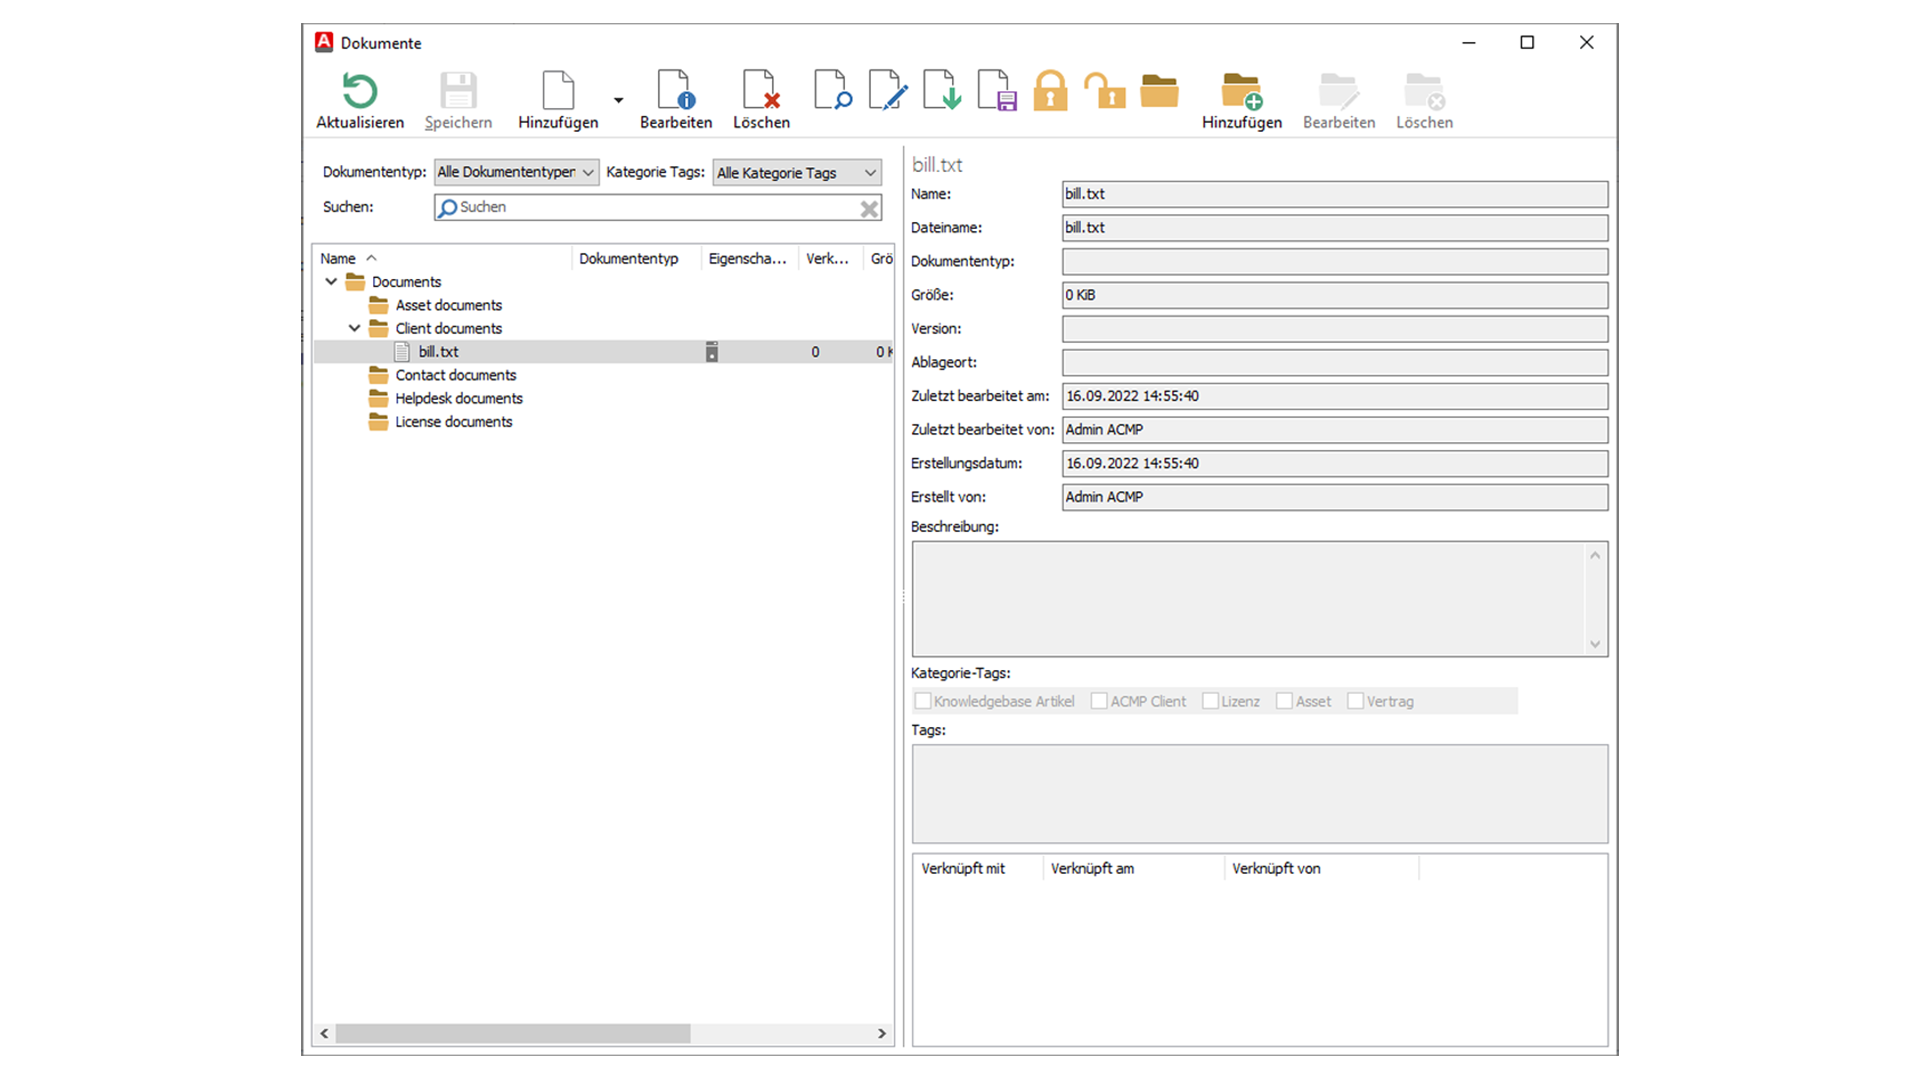Viewport: 1920px width, 1080px height.
Task: Click the Dokumententyp column header
Action: pyautogui.click(x=636, y=258)
